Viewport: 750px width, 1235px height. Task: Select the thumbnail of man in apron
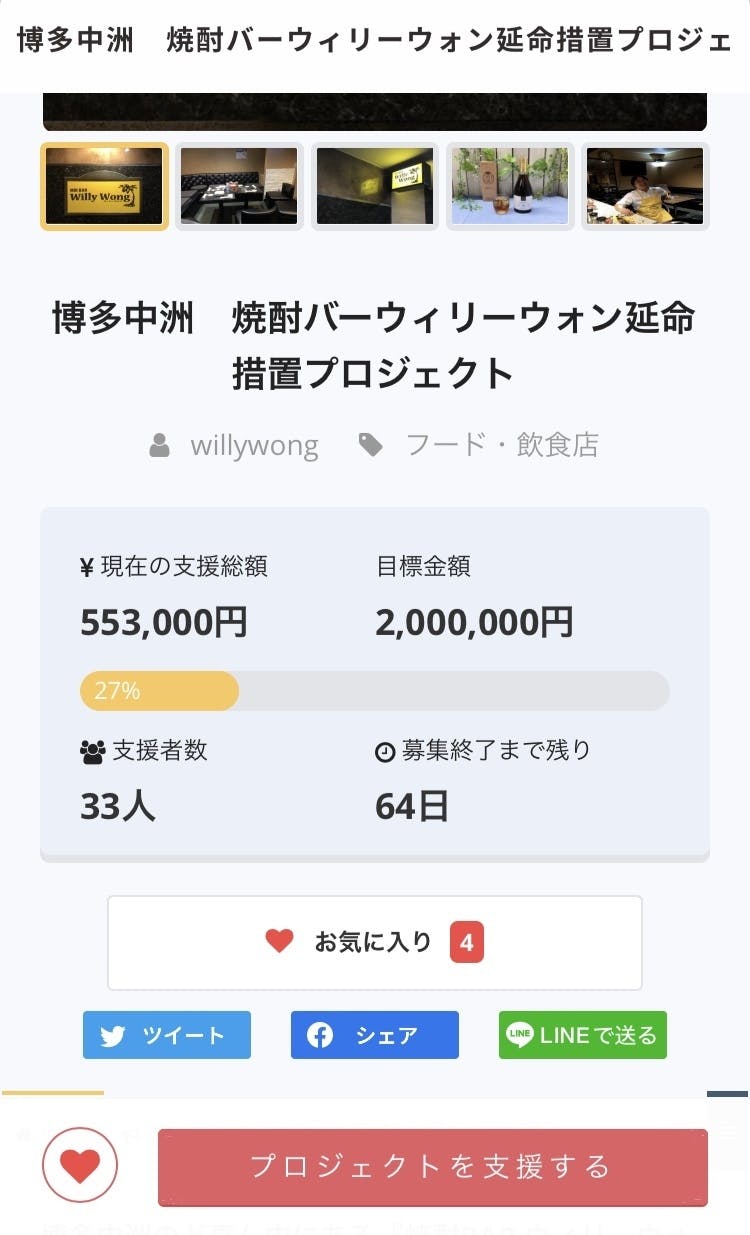pyautogui.click(x=645, y=186)
